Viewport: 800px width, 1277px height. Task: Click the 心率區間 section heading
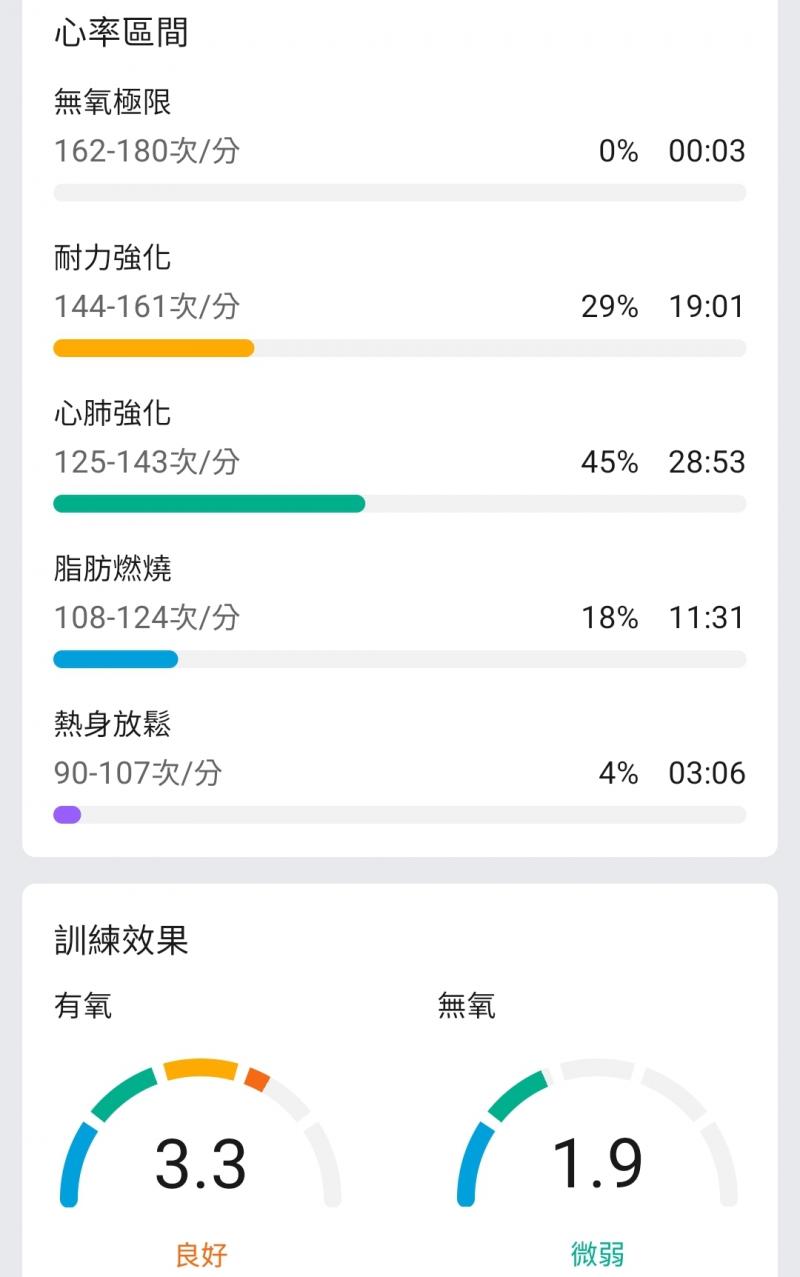[x=120, y=33]
